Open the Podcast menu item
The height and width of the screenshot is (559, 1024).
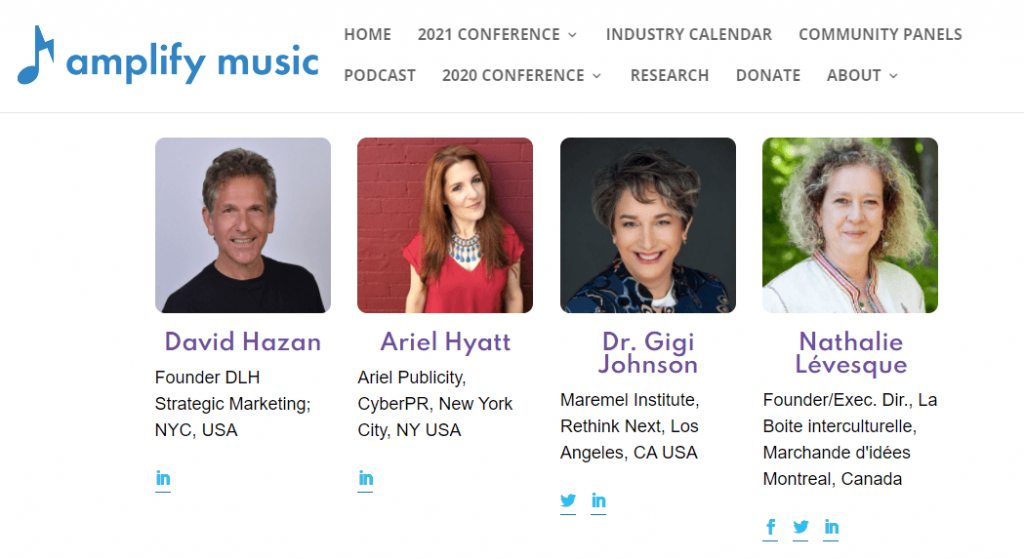click(x=379, y=75)
